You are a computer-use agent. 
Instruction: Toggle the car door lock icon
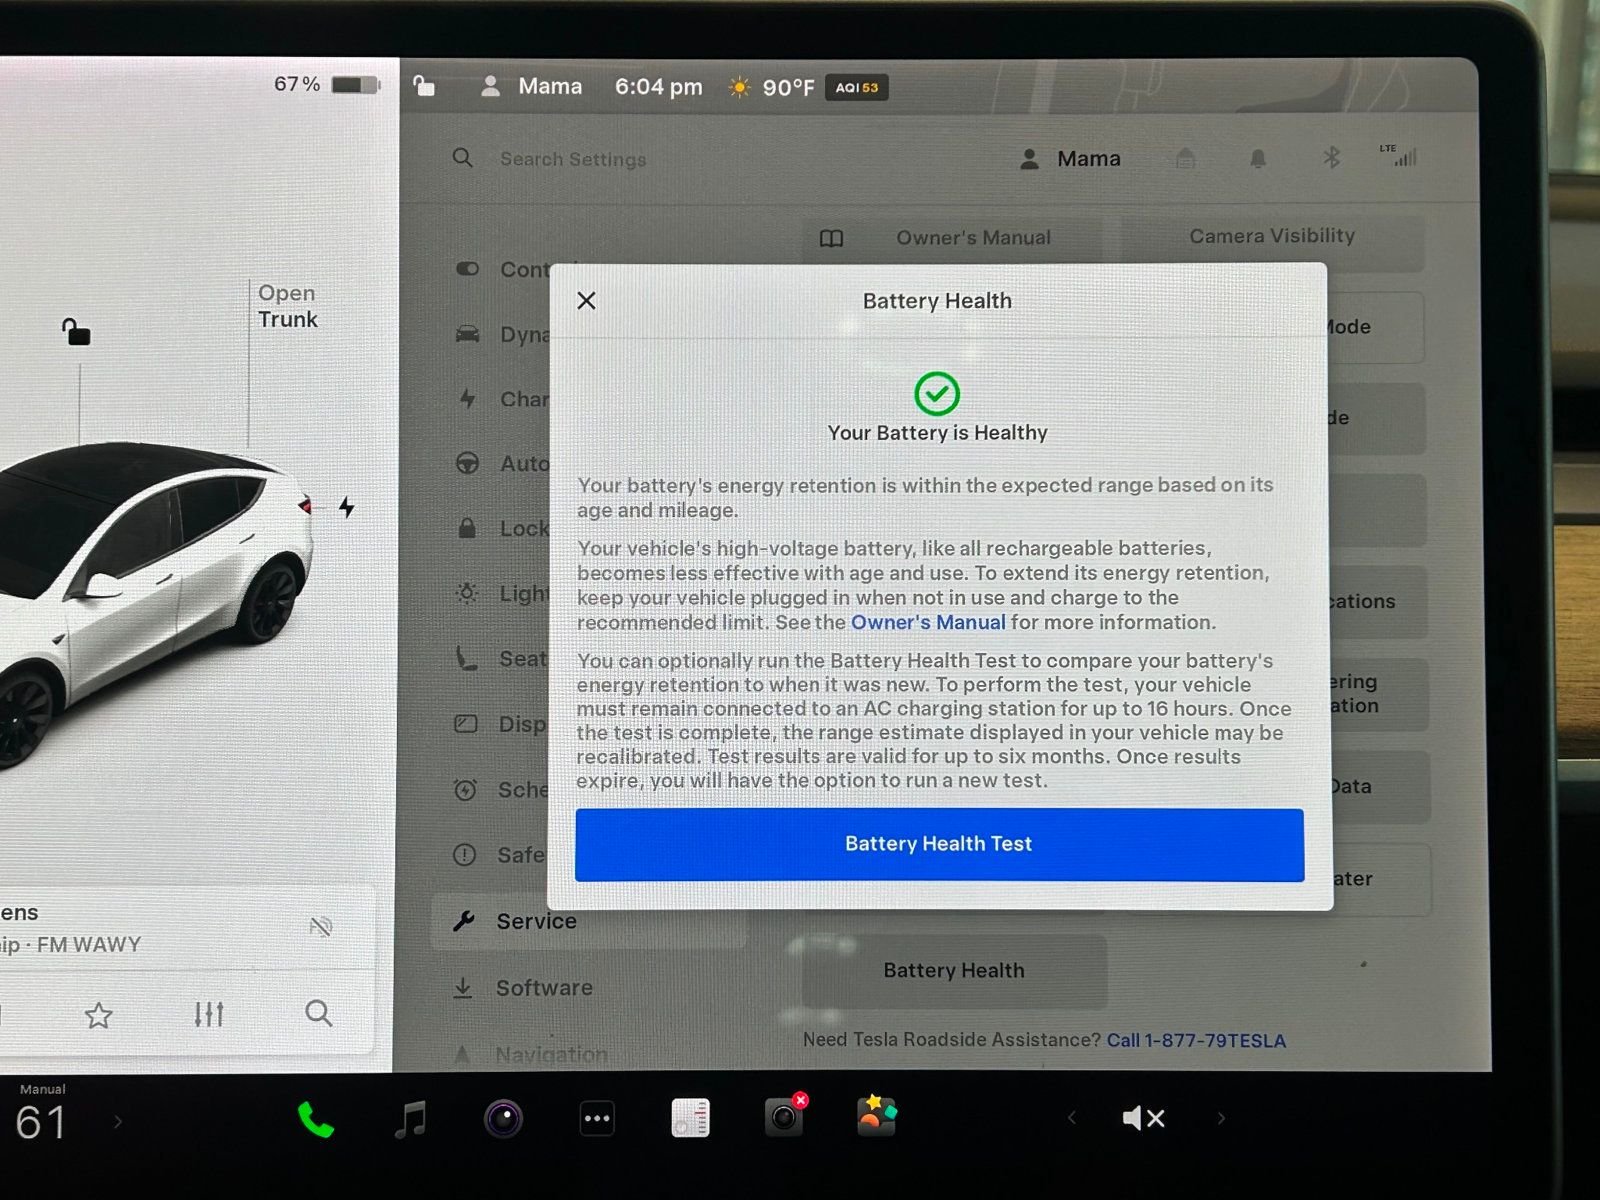(76, 332)
